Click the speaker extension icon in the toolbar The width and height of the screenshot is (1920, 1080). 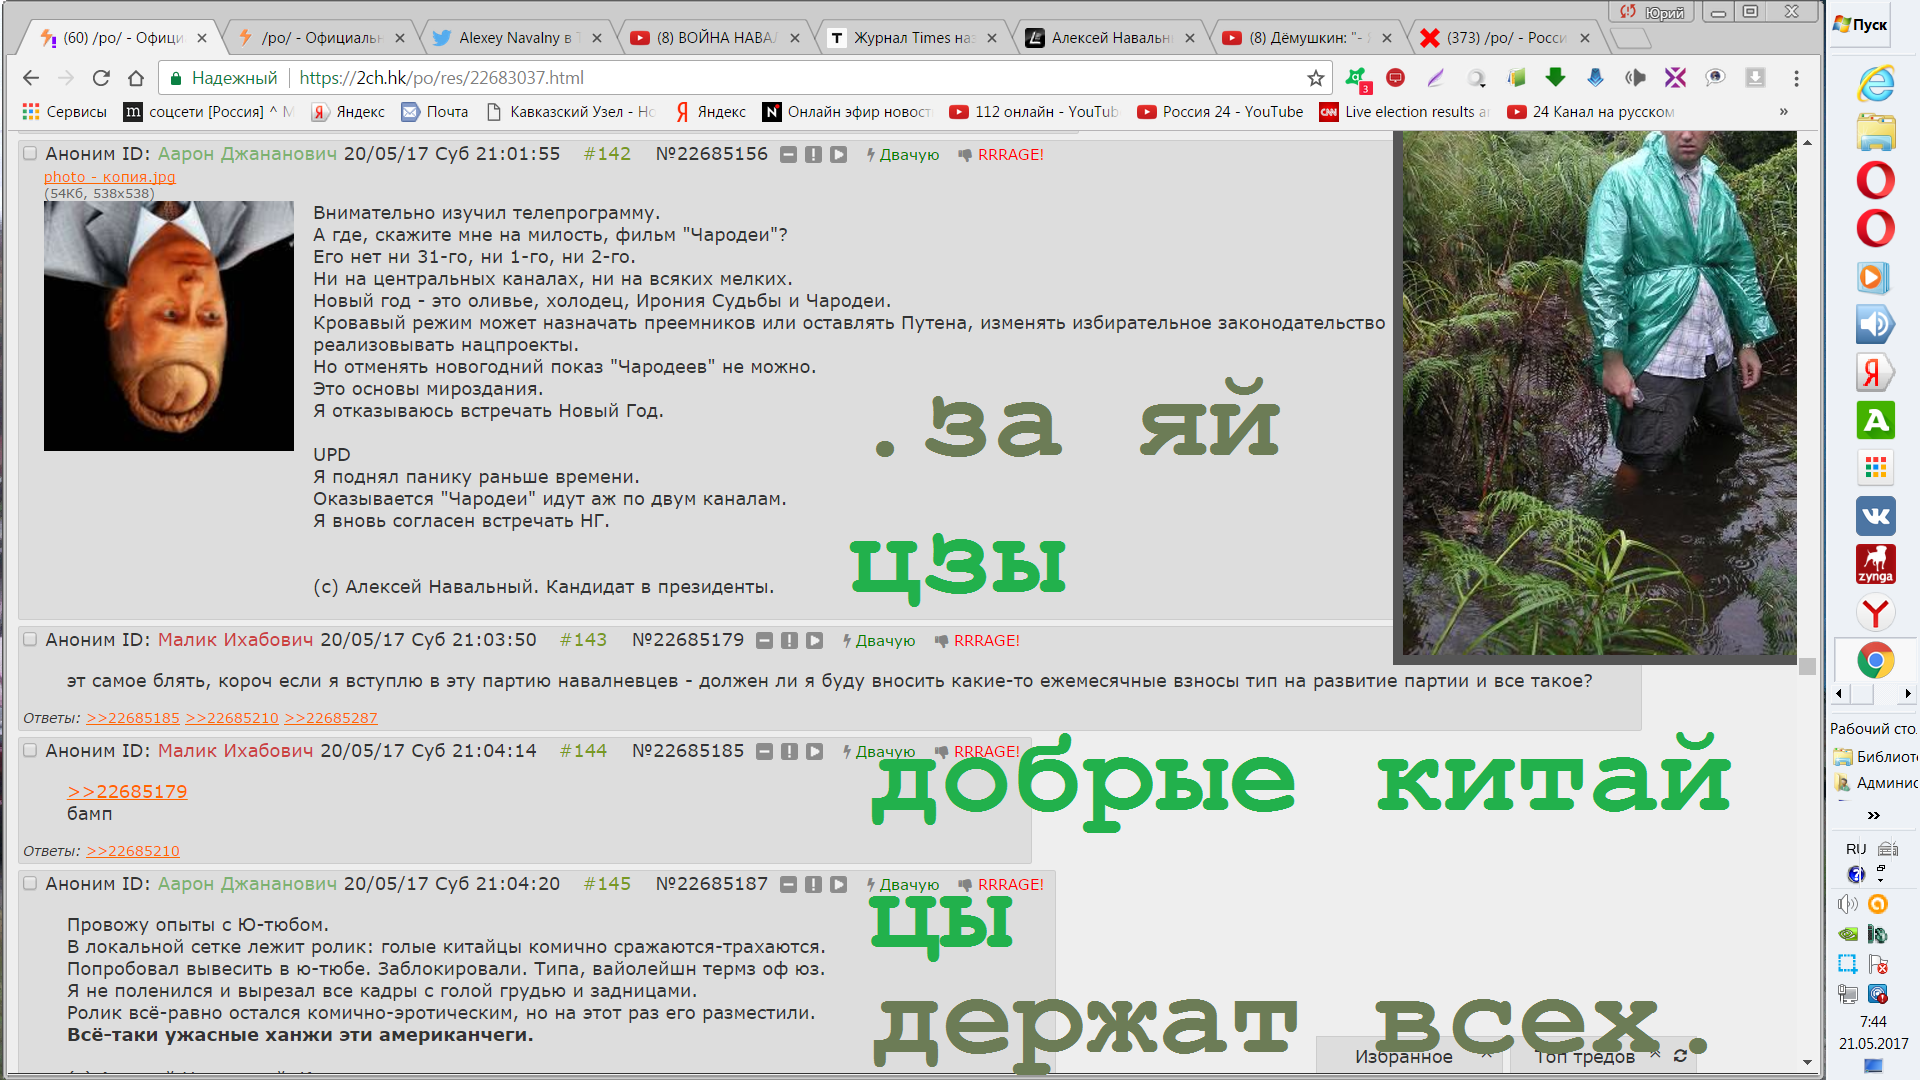pos(1635,78)
